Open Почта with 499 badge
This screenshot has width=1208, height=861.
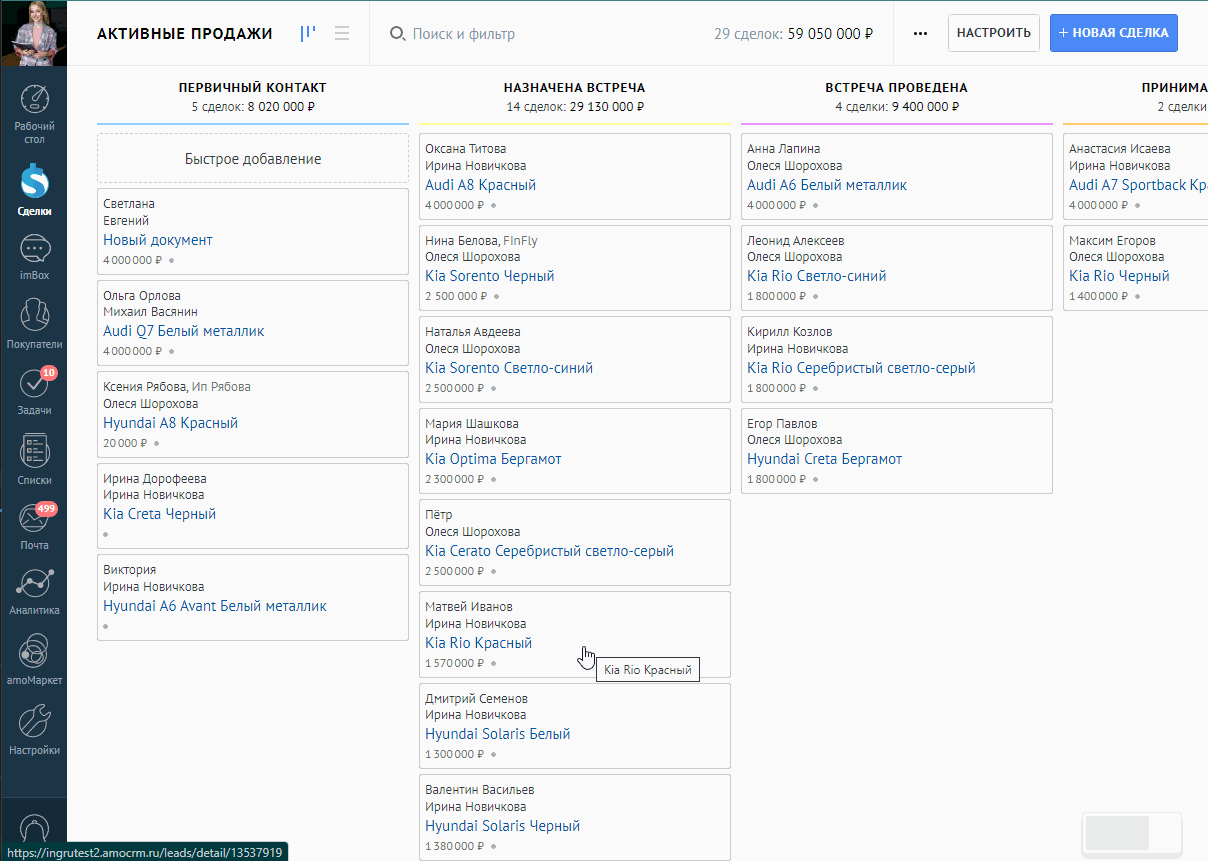pyautogui.click(x=35, y=526)
